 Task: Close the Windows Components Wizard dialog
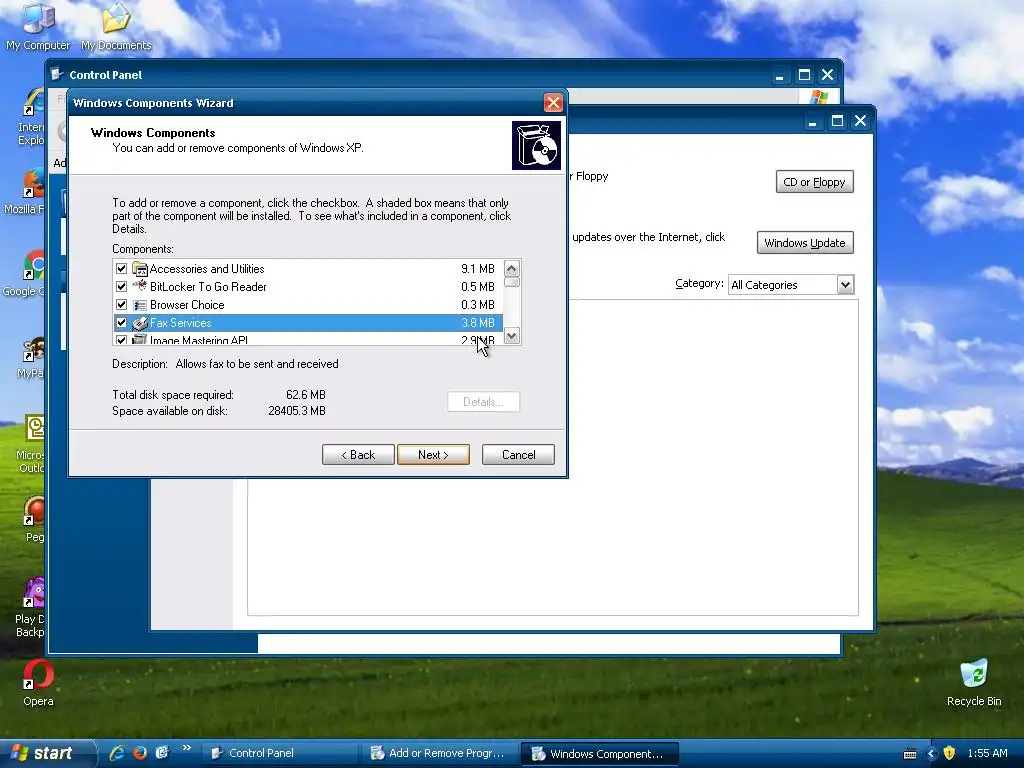[x=552, y=103]
